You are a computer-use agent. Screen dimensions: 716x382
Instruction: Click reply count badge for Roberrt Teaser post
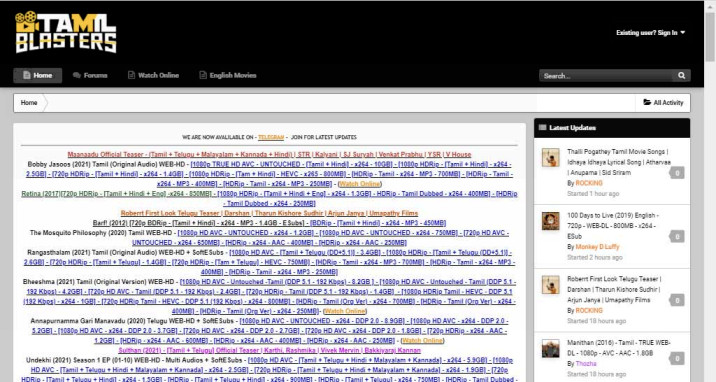(677, 300)
